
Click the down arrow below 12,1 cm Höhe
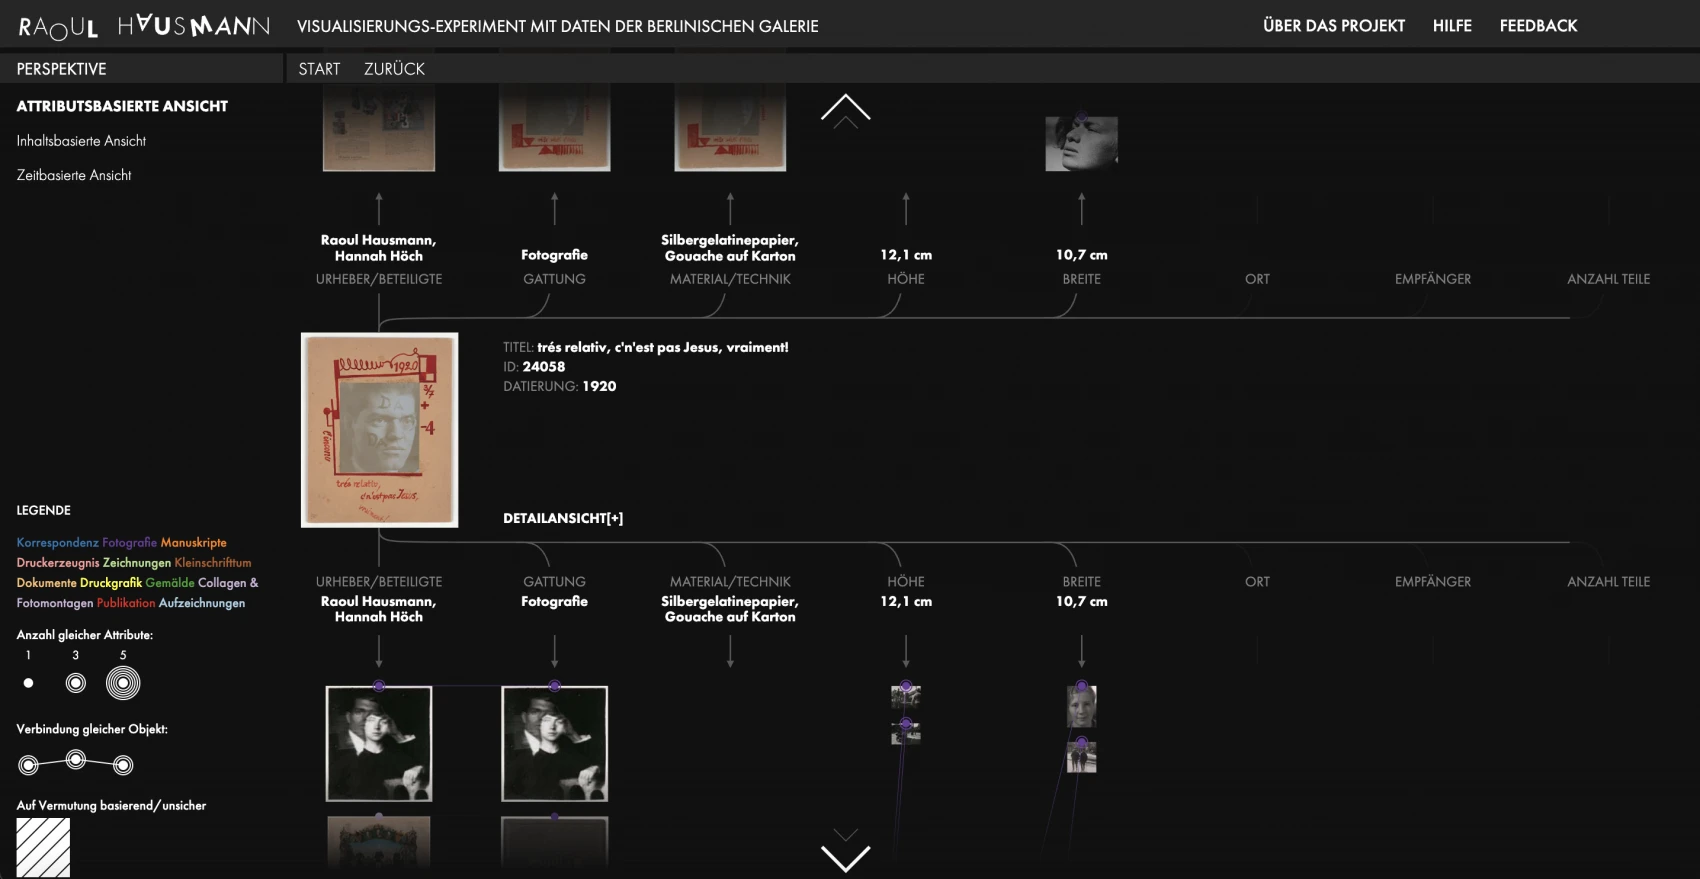906,651
